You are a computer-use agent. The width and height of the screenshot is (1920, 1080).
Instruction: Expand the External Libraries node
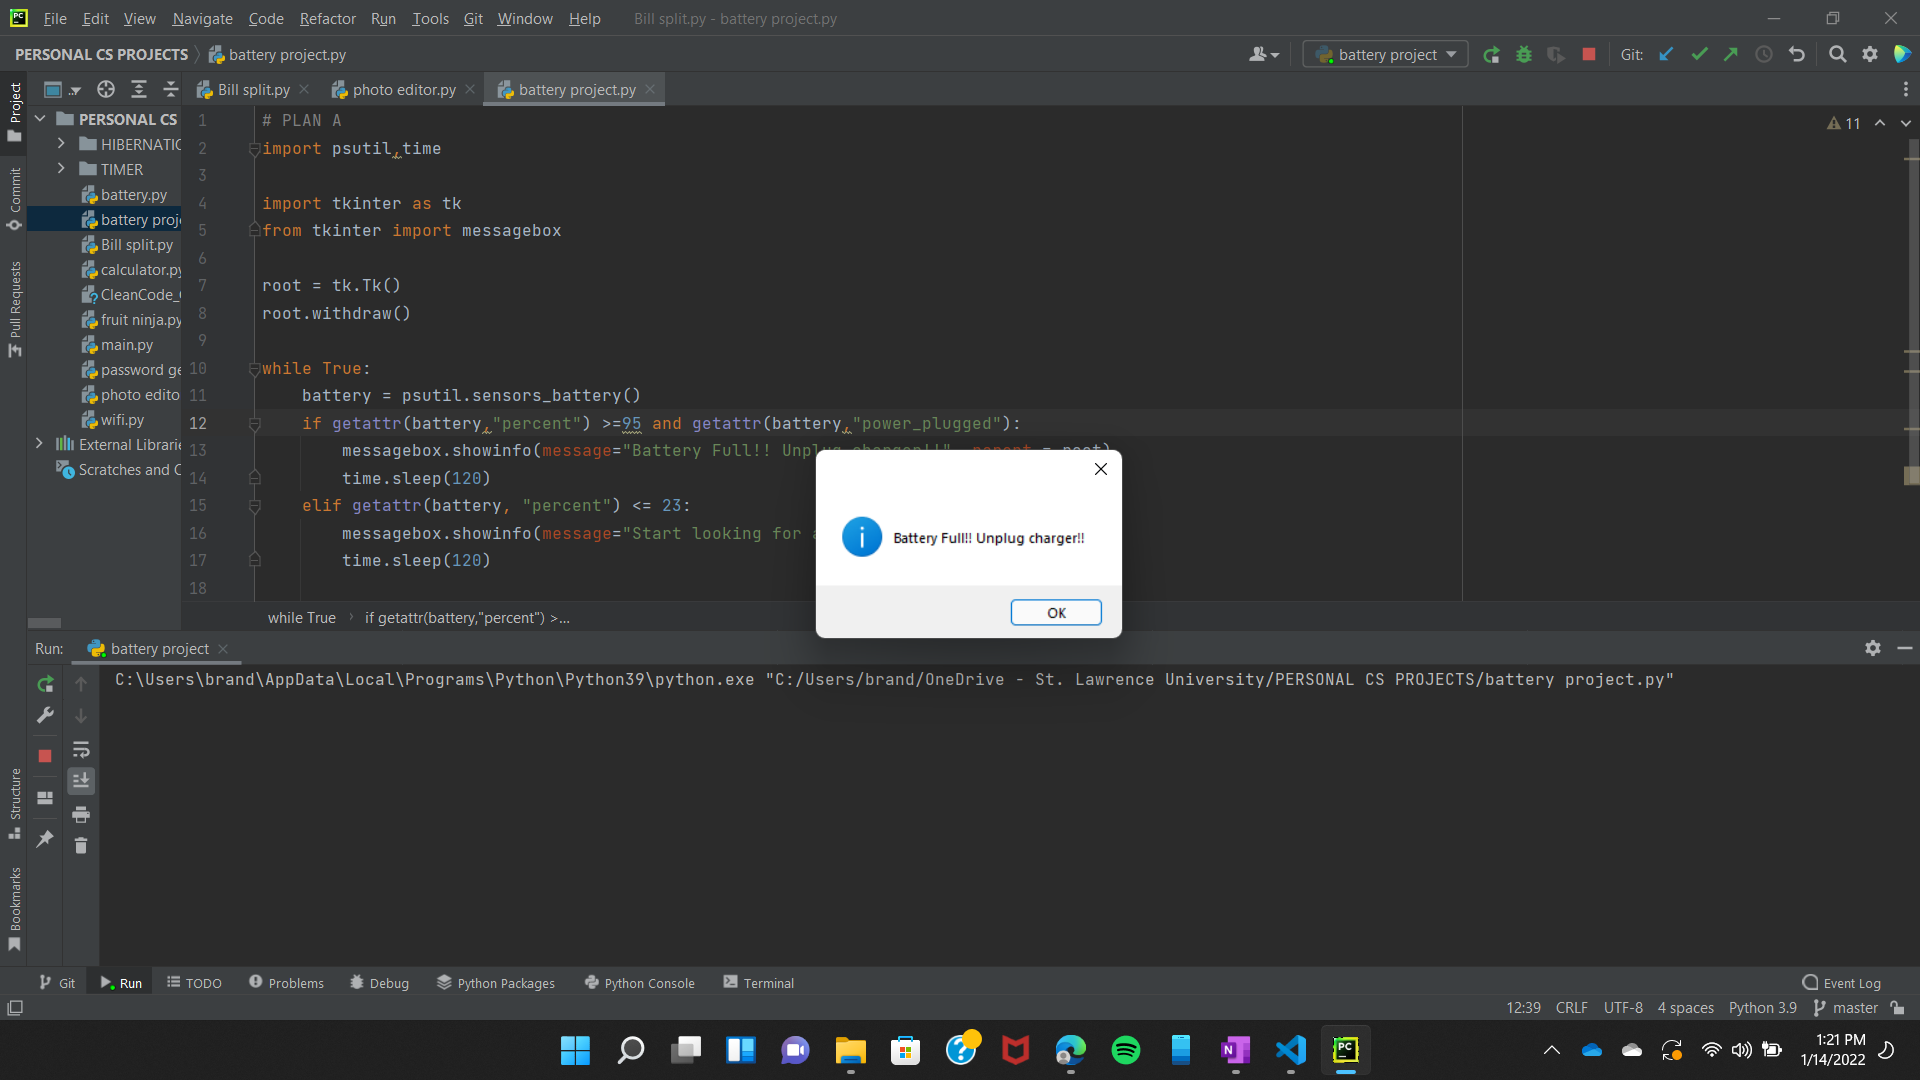[x=39, y=444]
